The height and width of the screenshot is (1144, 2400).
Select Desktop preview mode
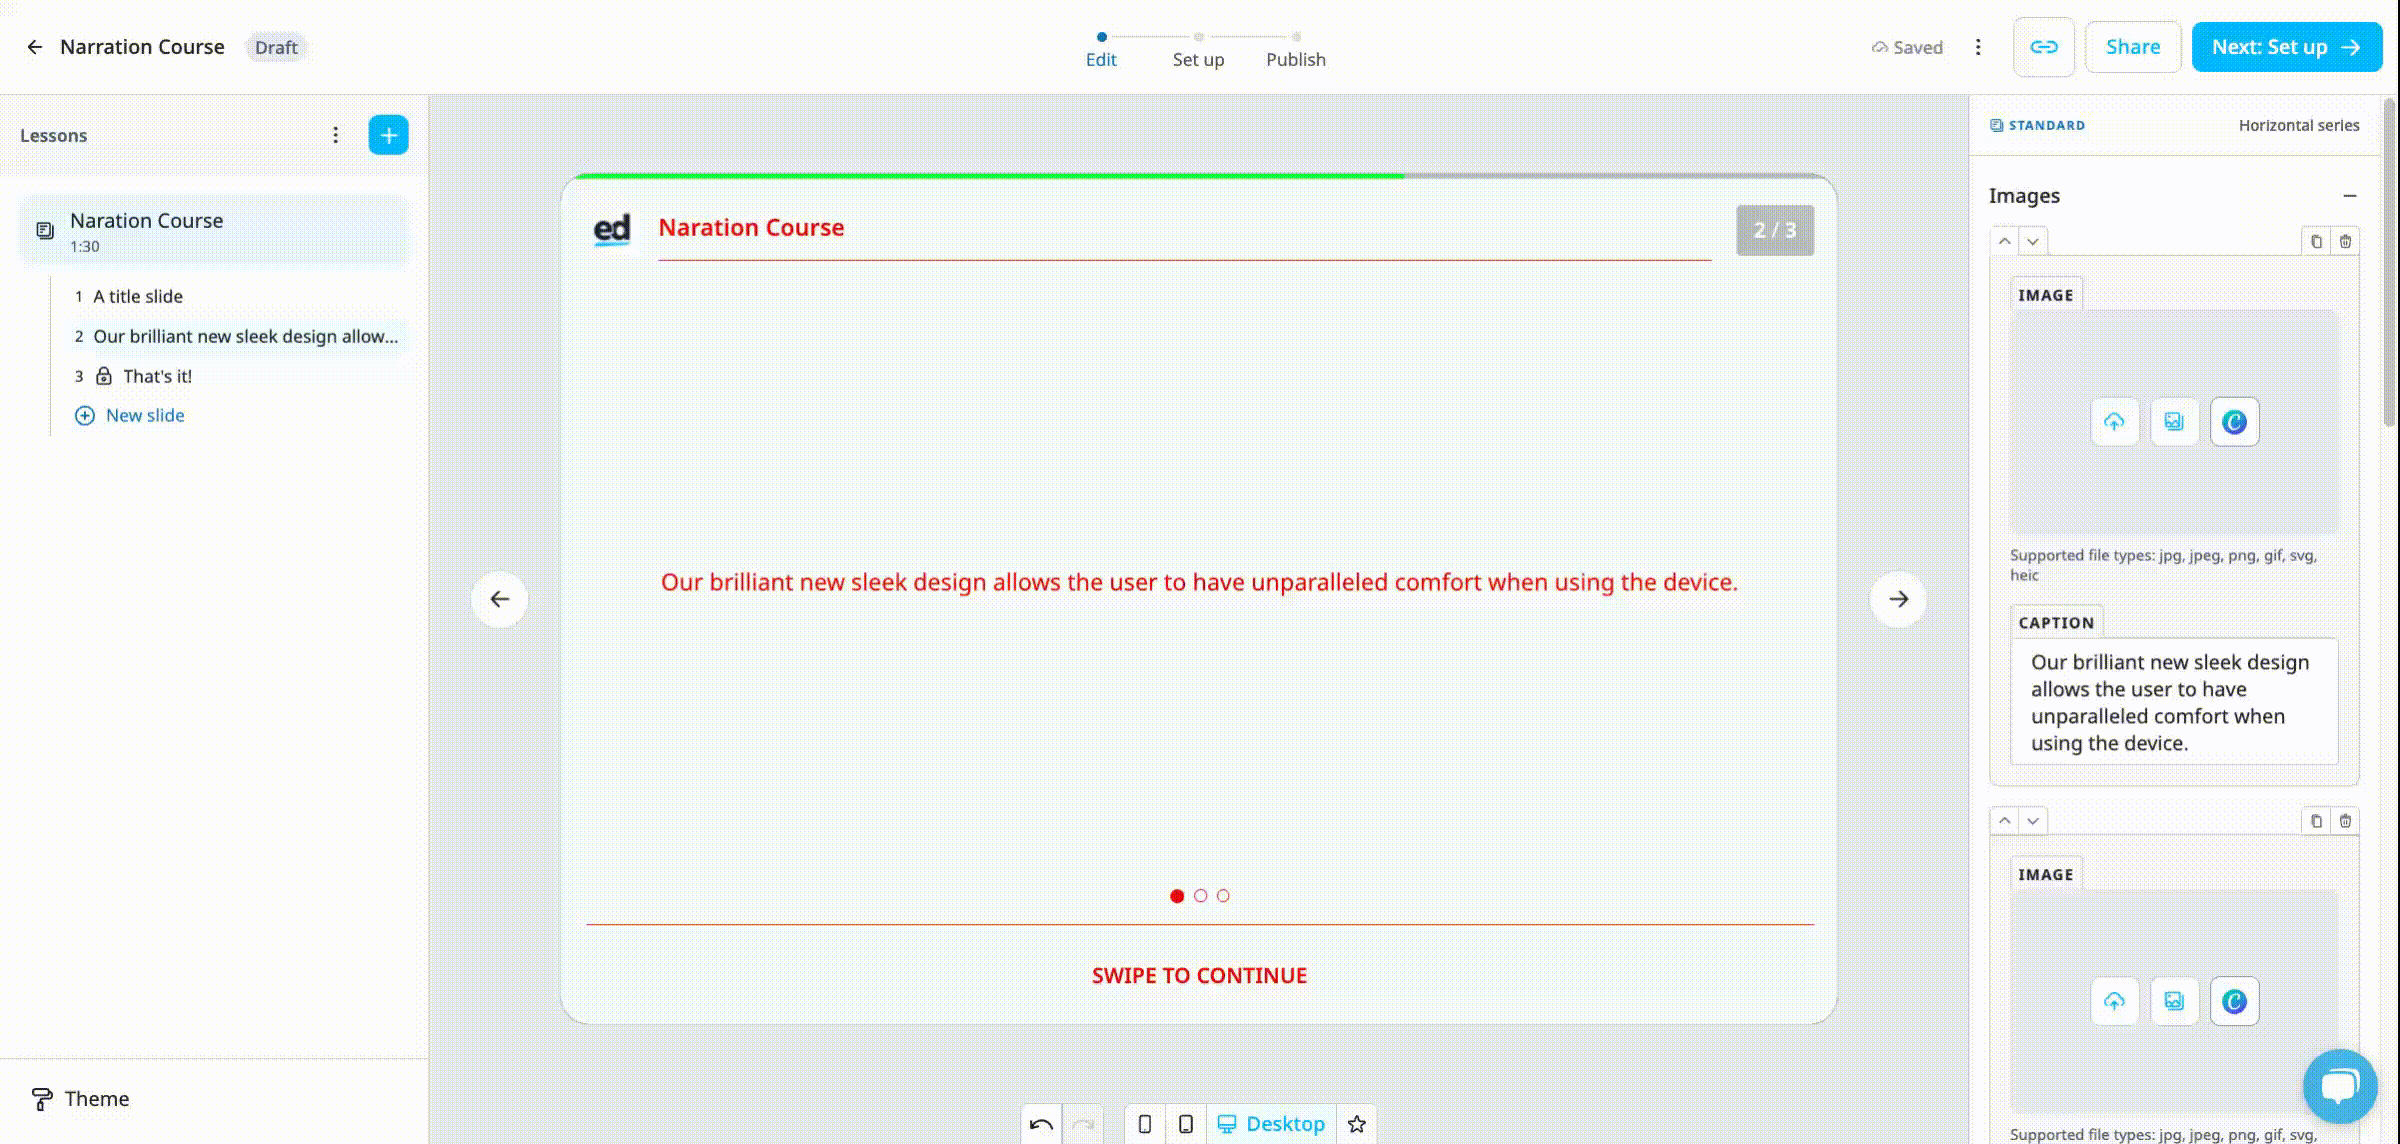coord(1271,1124)
